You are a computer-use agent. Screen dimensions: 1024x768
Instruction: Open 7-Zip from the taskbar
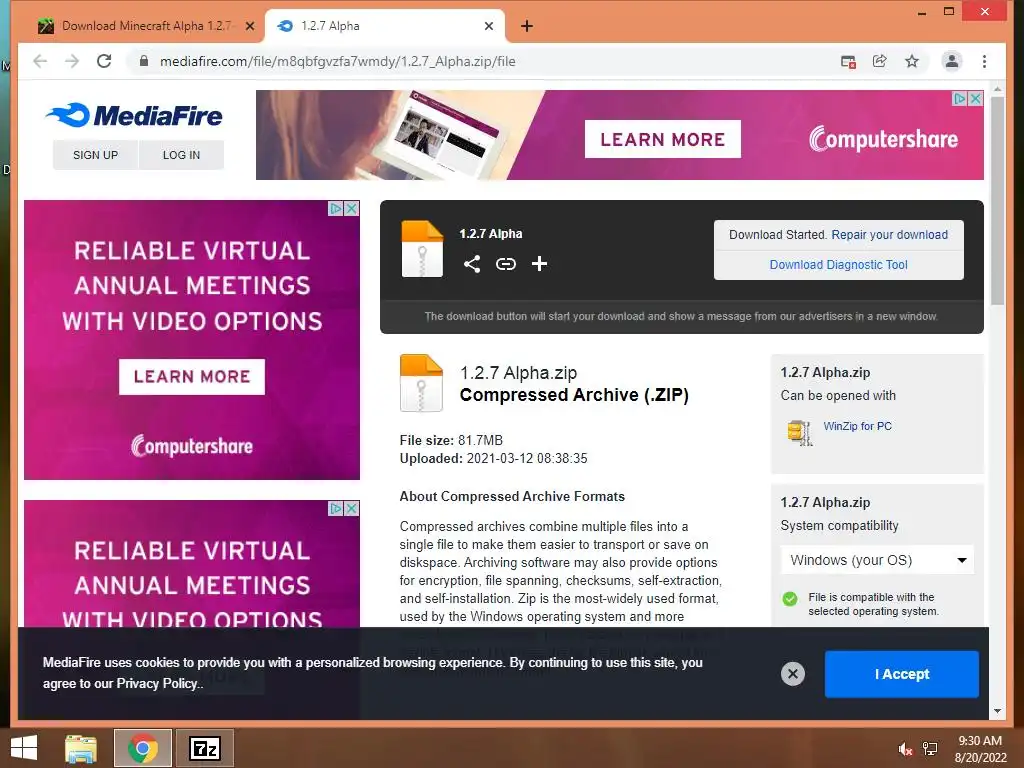205,748
